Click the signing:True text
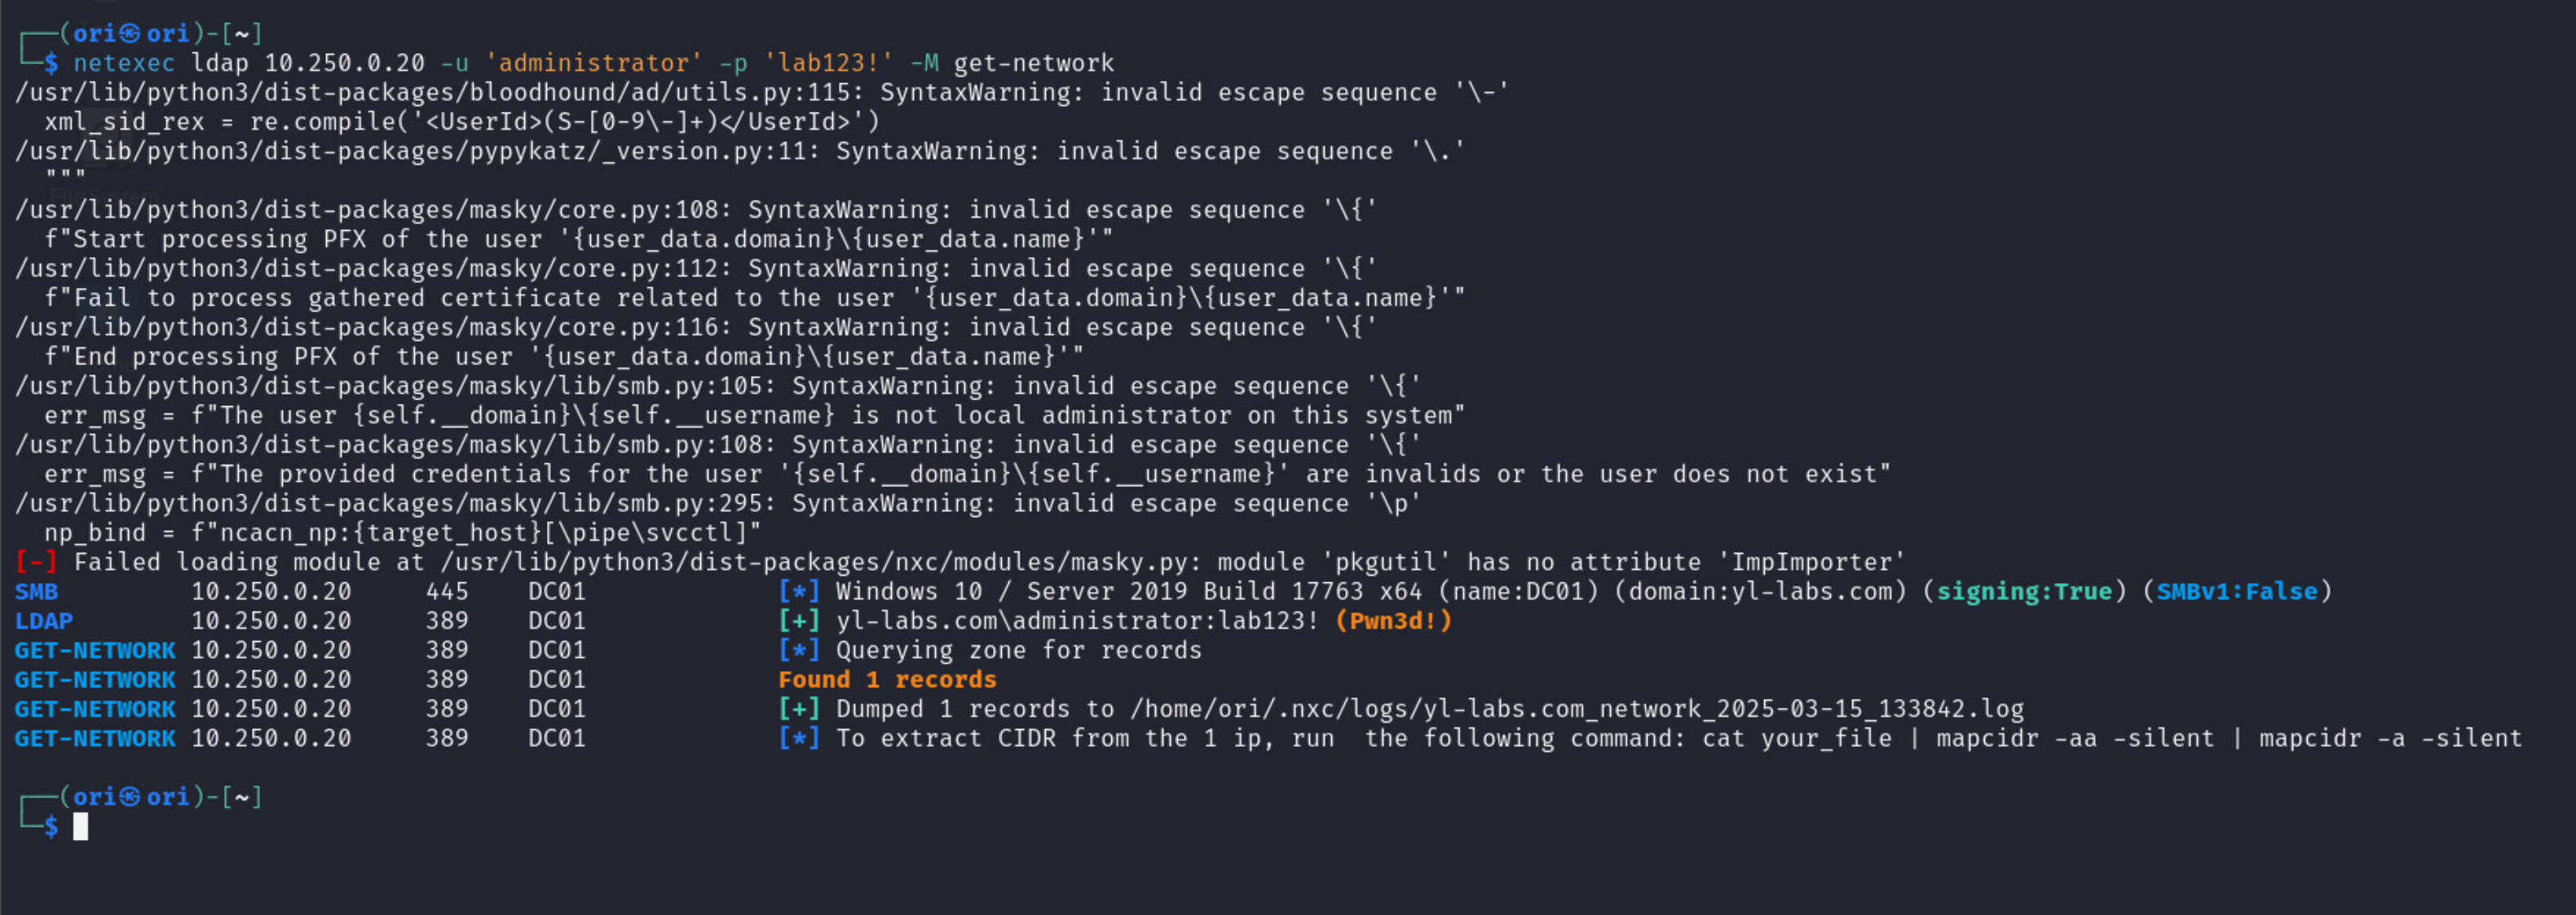Image resolution: width=2576 pixels, height=915 pixels. tap(2024, 591)
